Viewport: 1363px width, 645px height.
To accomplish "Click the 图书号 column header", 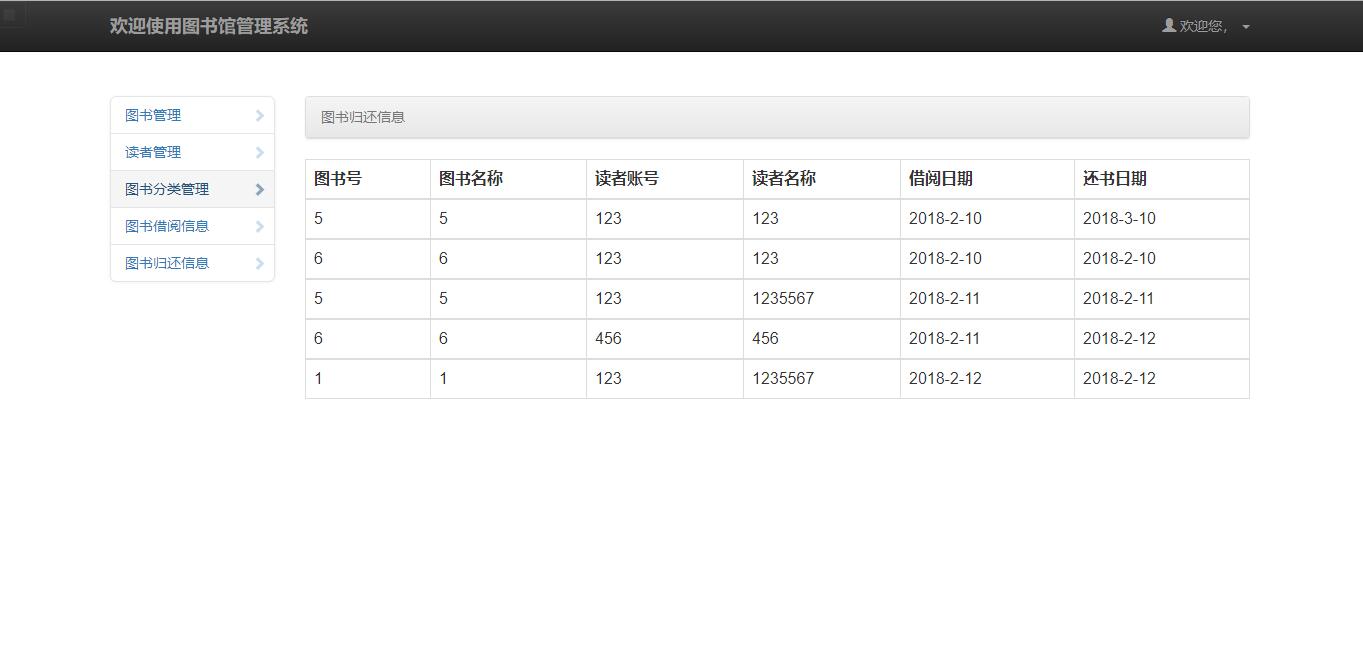I will coord(338,179).
